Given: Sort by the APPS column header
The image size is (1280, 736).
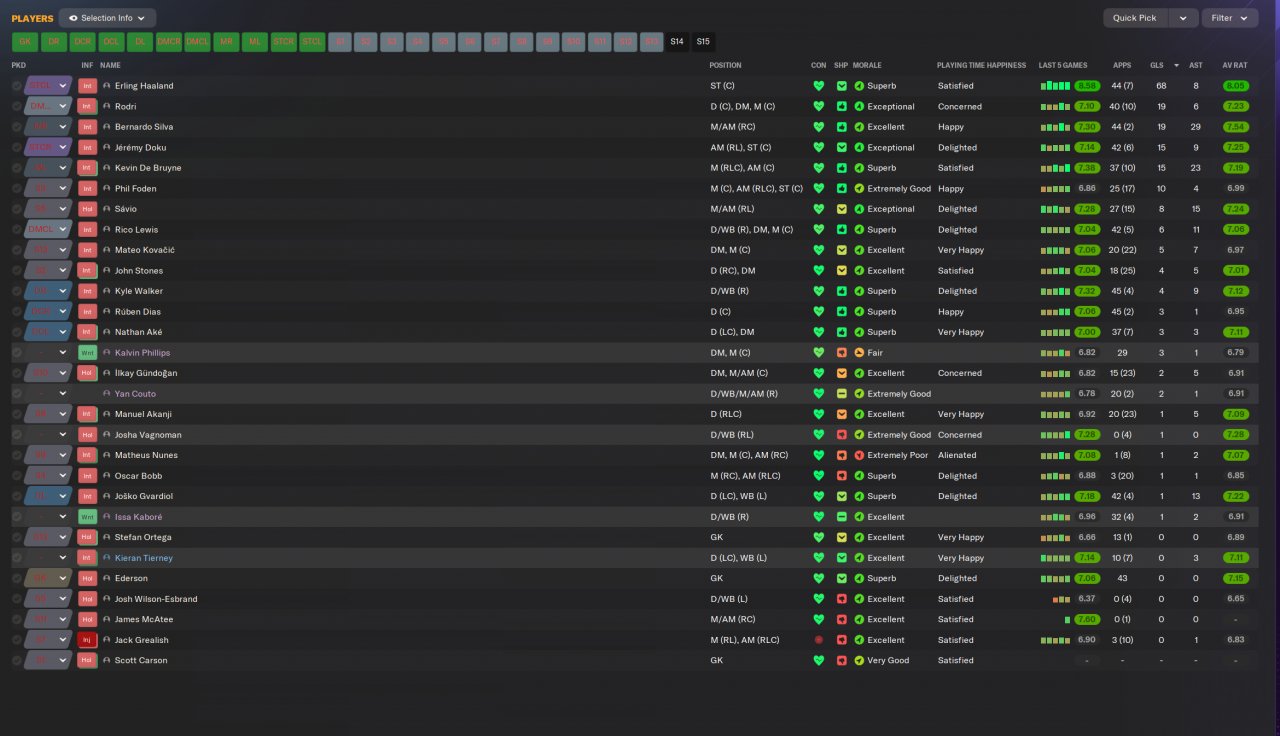Looking at the screenshot, I should point(1123,65).
